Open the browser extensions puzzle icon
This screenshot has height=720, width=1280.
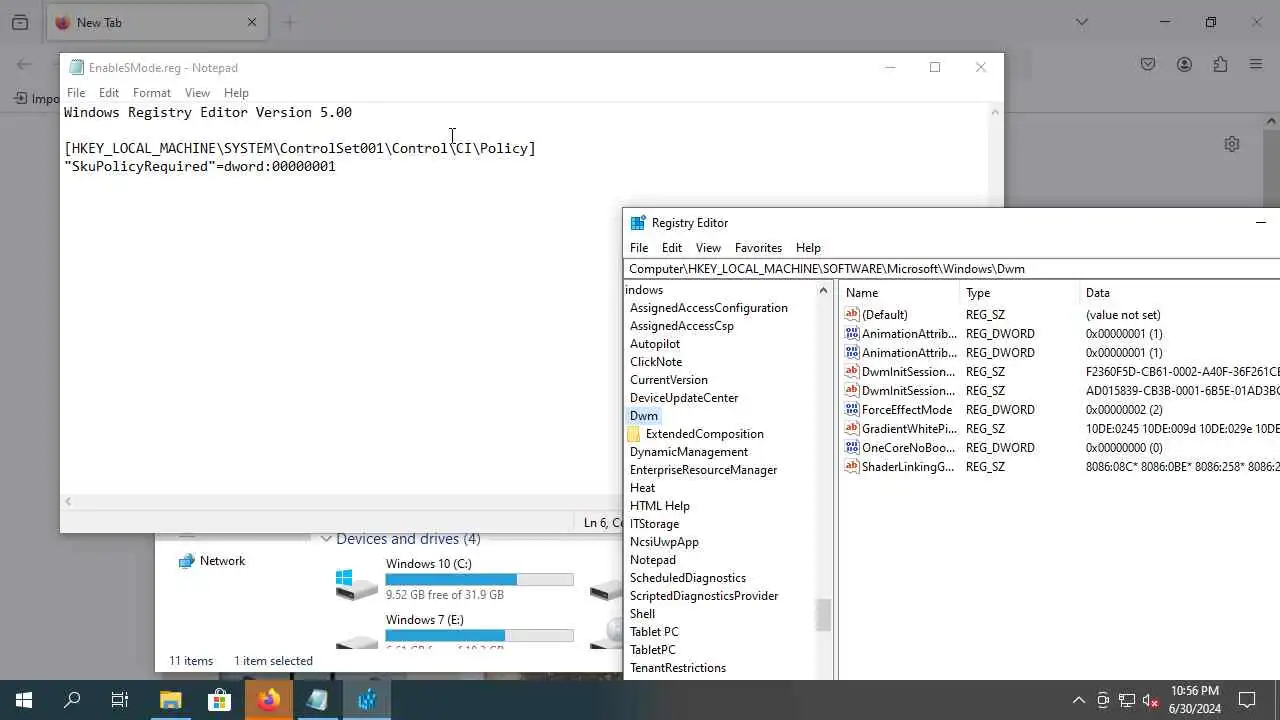pyautogui.click(x=1220, y=64)
